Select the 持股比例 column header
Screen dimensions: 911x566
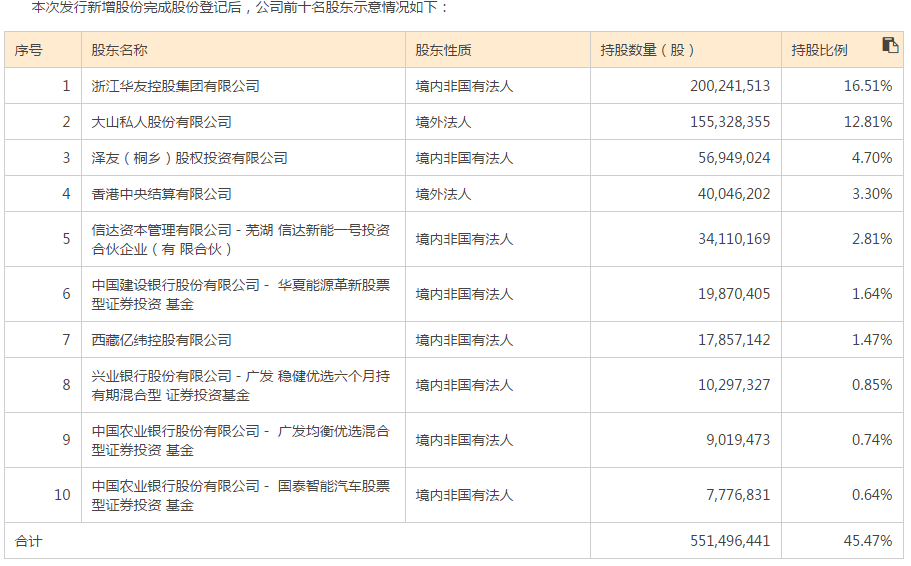coord(842,50)
